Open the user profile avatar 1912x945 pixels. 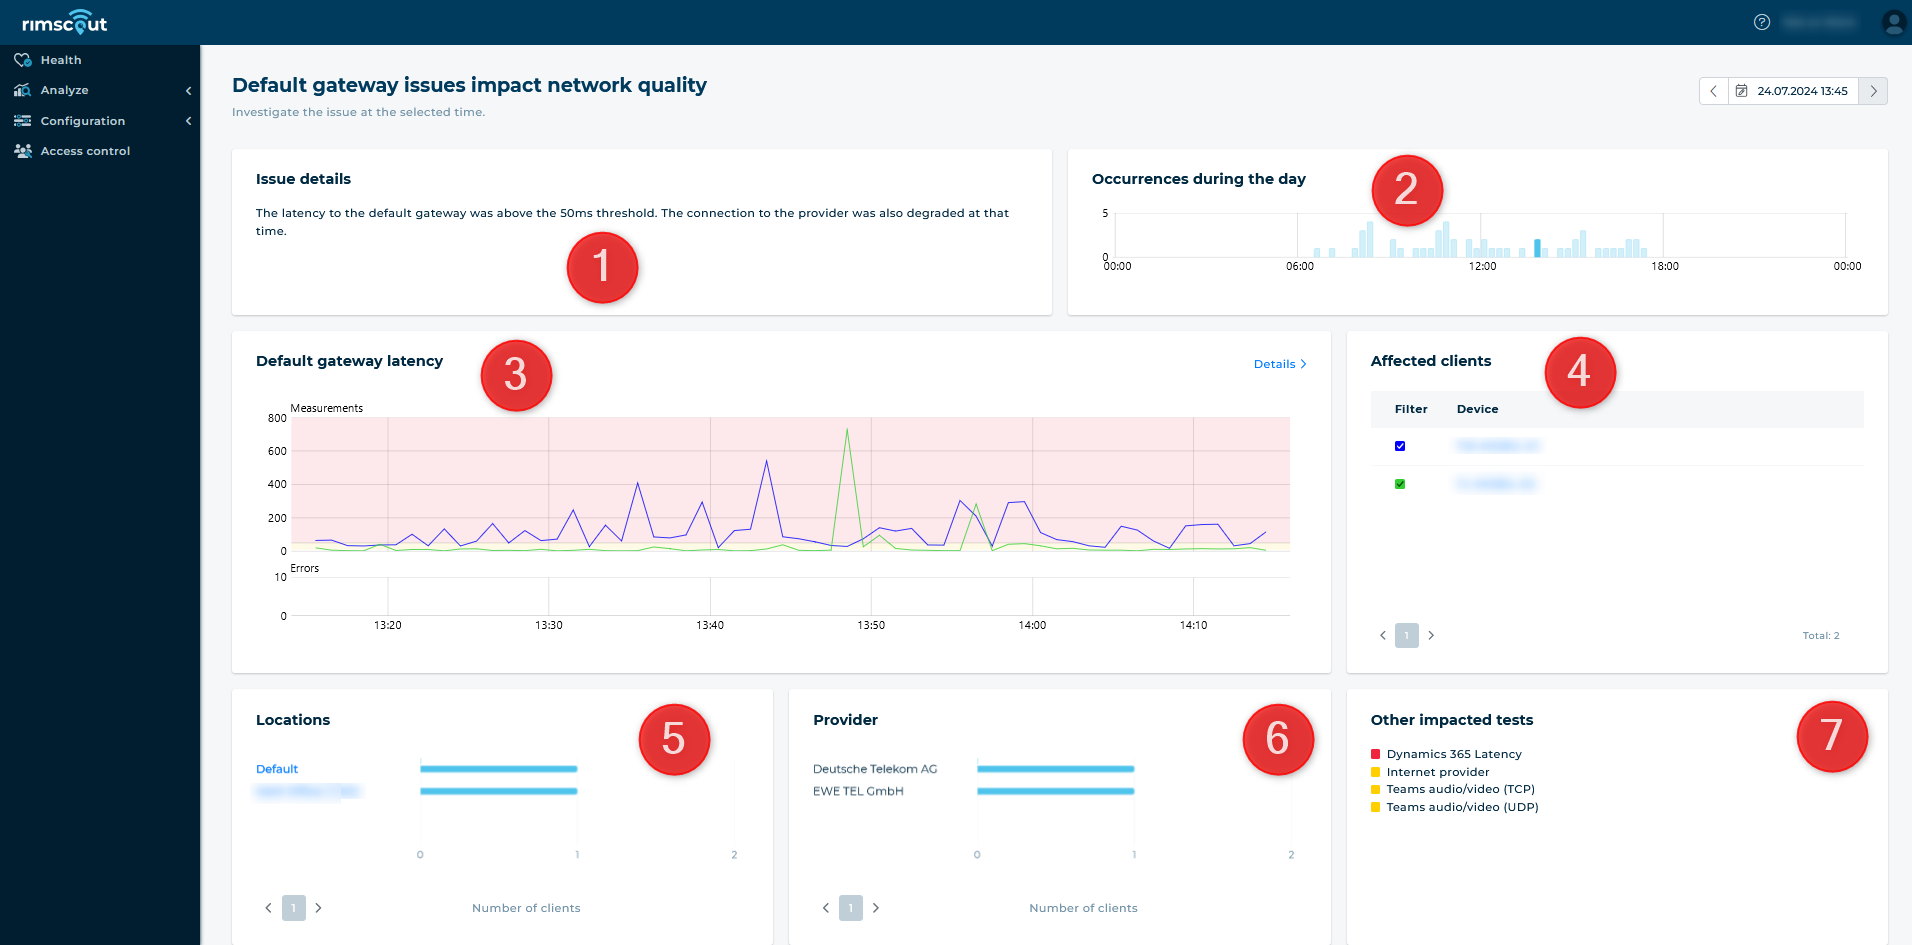pyautogui.click(x=1893, y=22)
